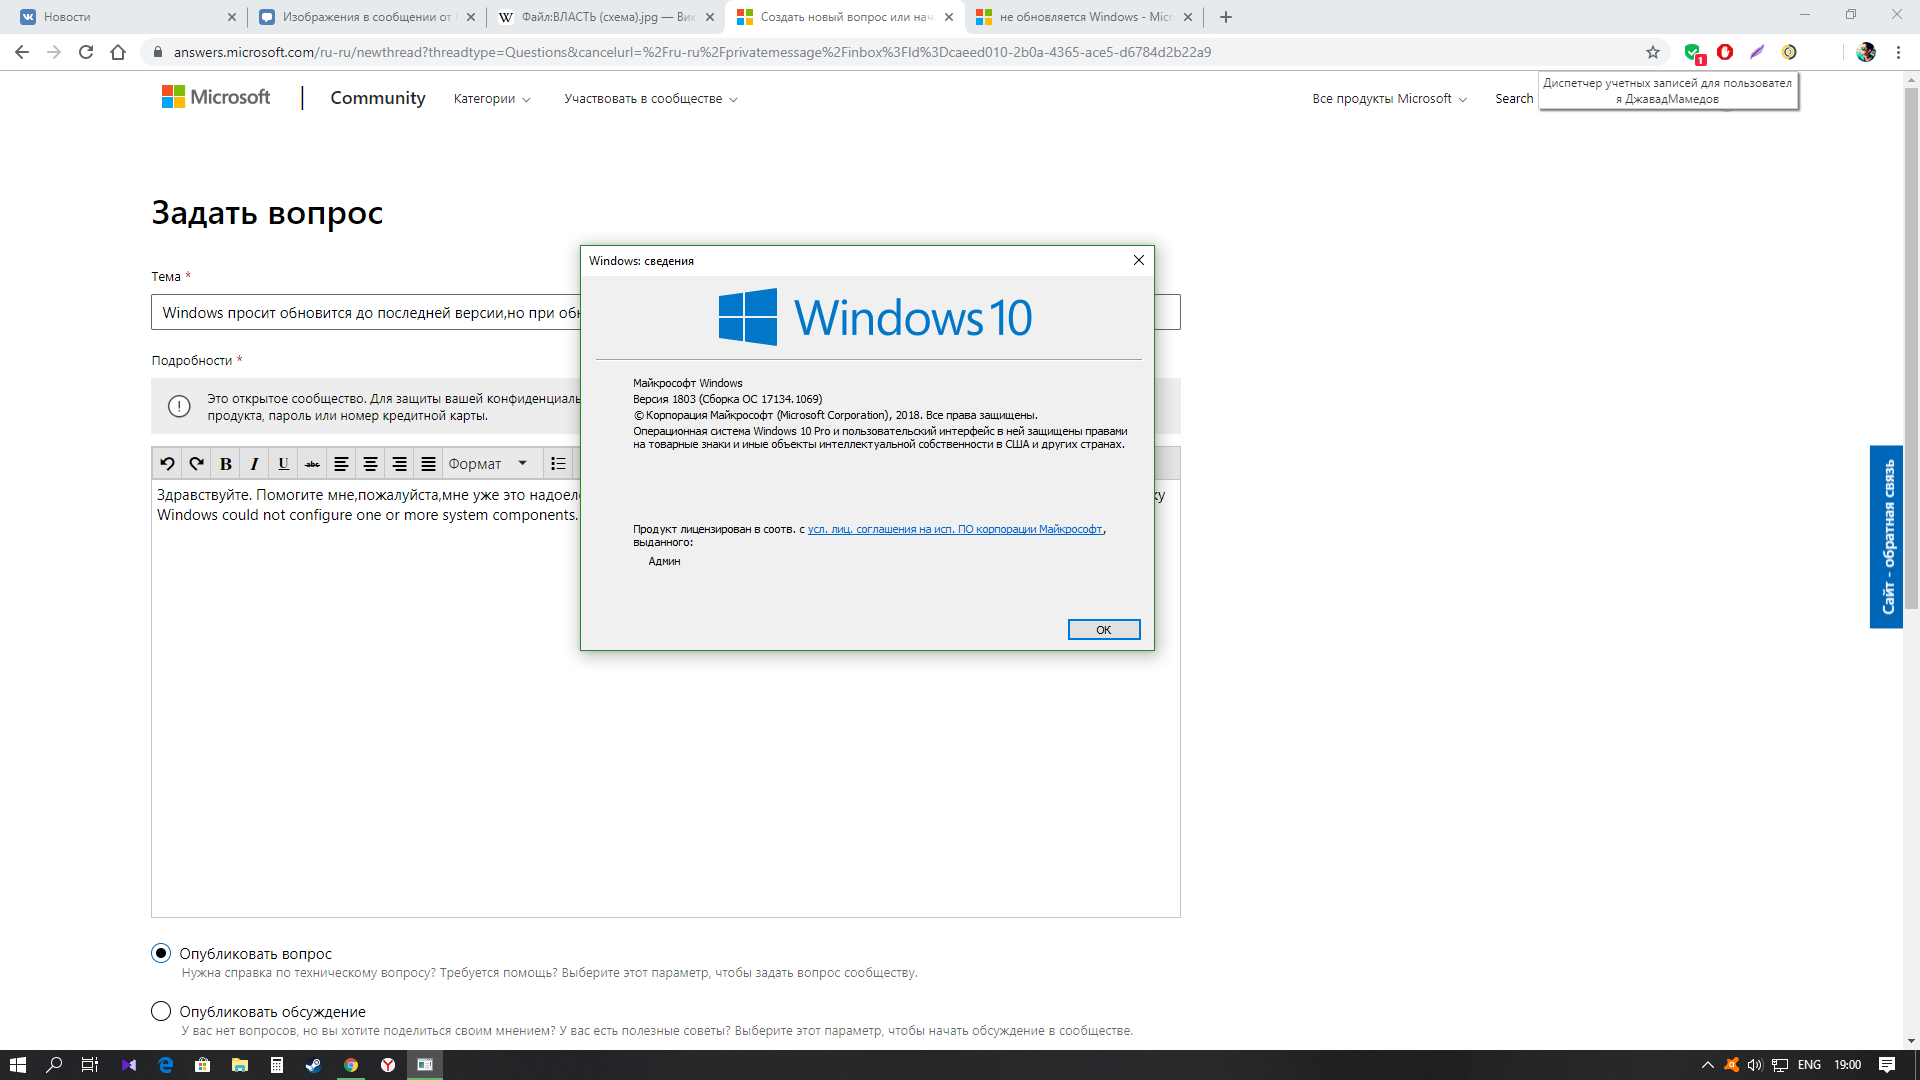The width and height of the screenshot is (1920, 1080).
Task: Bookmark this page with the star icon
Action: coord(1653,52)
